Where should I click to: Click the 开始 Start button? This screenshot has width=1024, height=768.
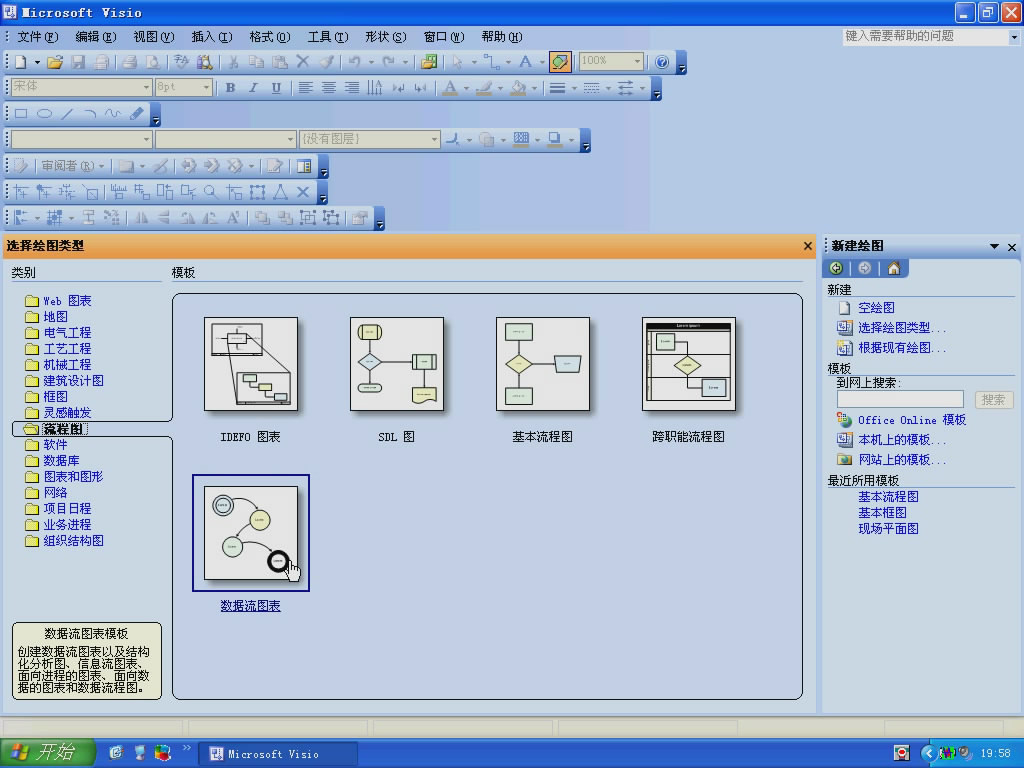tap(47, 753)
